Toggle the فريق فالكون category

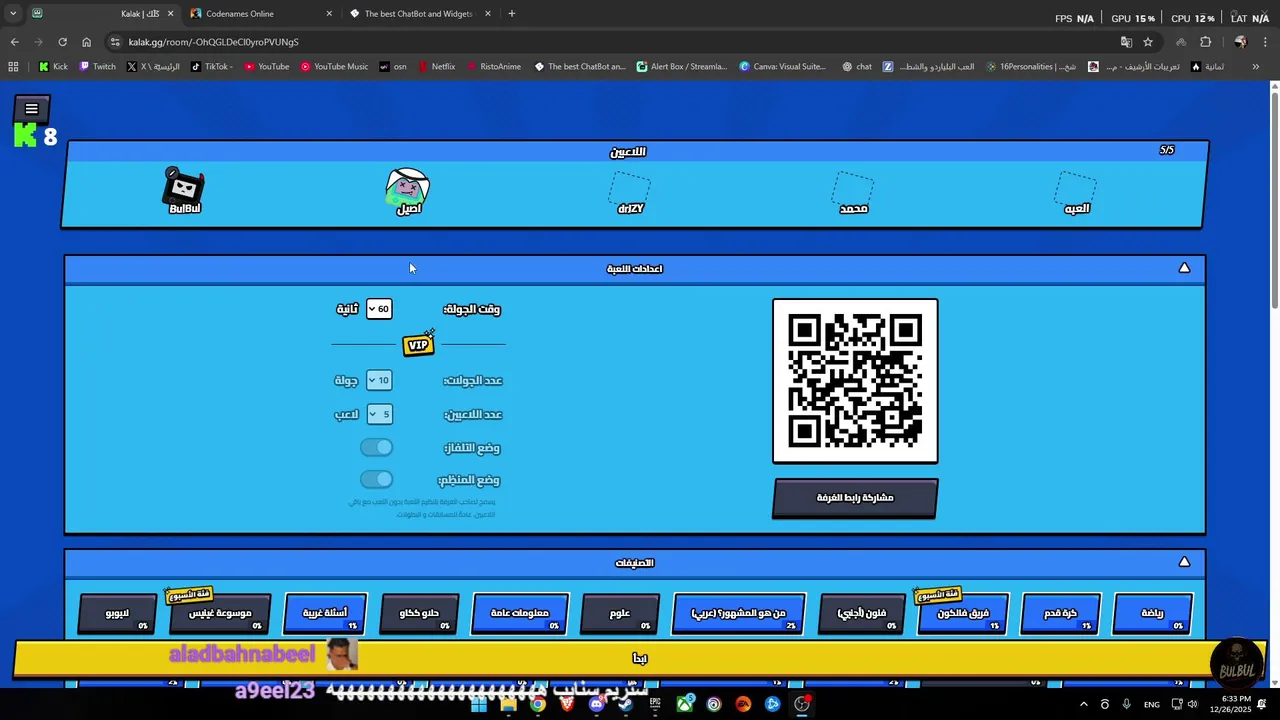[x=962, y=613]
